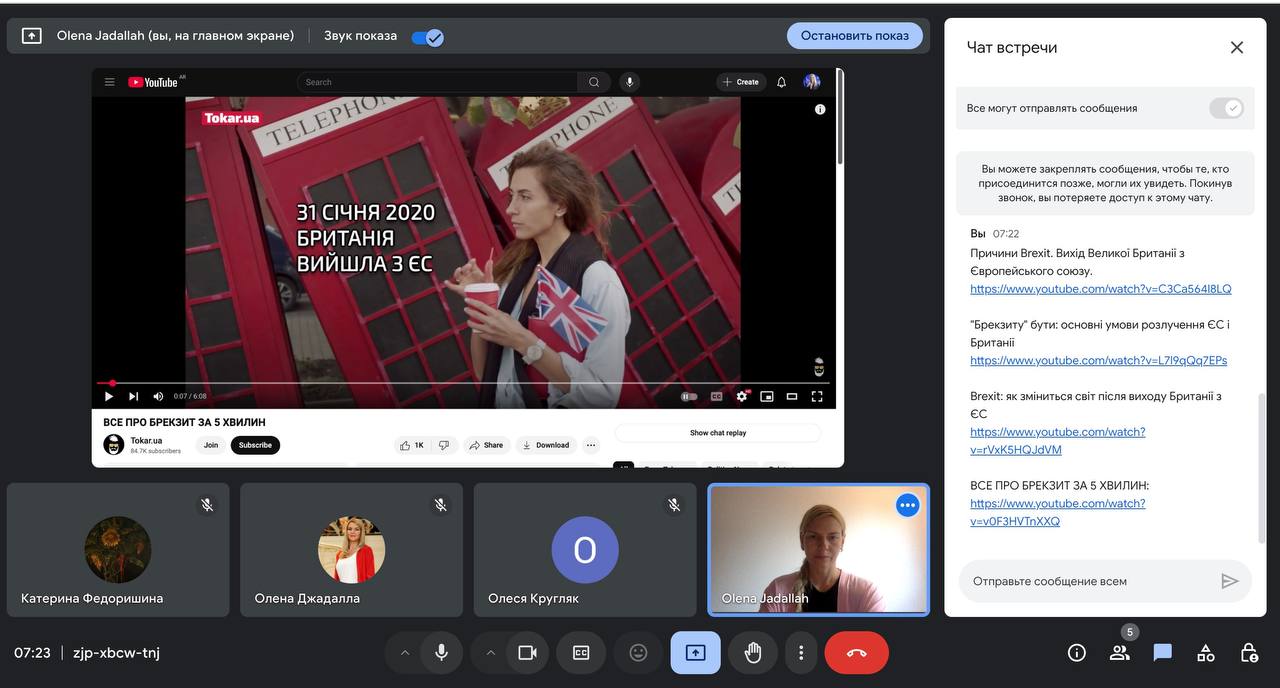
Task: Open the YouTube account avatar menu
Action: 812,82
